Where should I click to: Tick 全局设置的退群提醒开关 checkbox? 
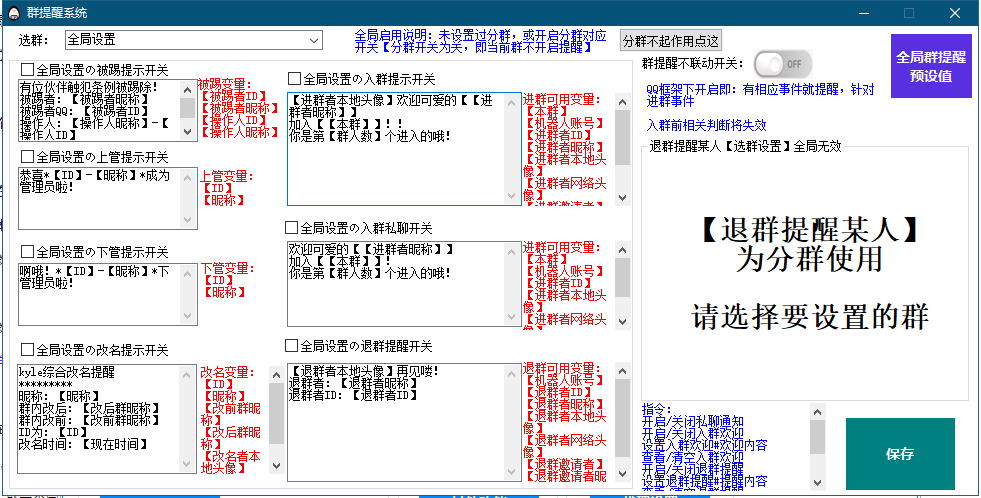pyautogui.click(x=292, y=345)
